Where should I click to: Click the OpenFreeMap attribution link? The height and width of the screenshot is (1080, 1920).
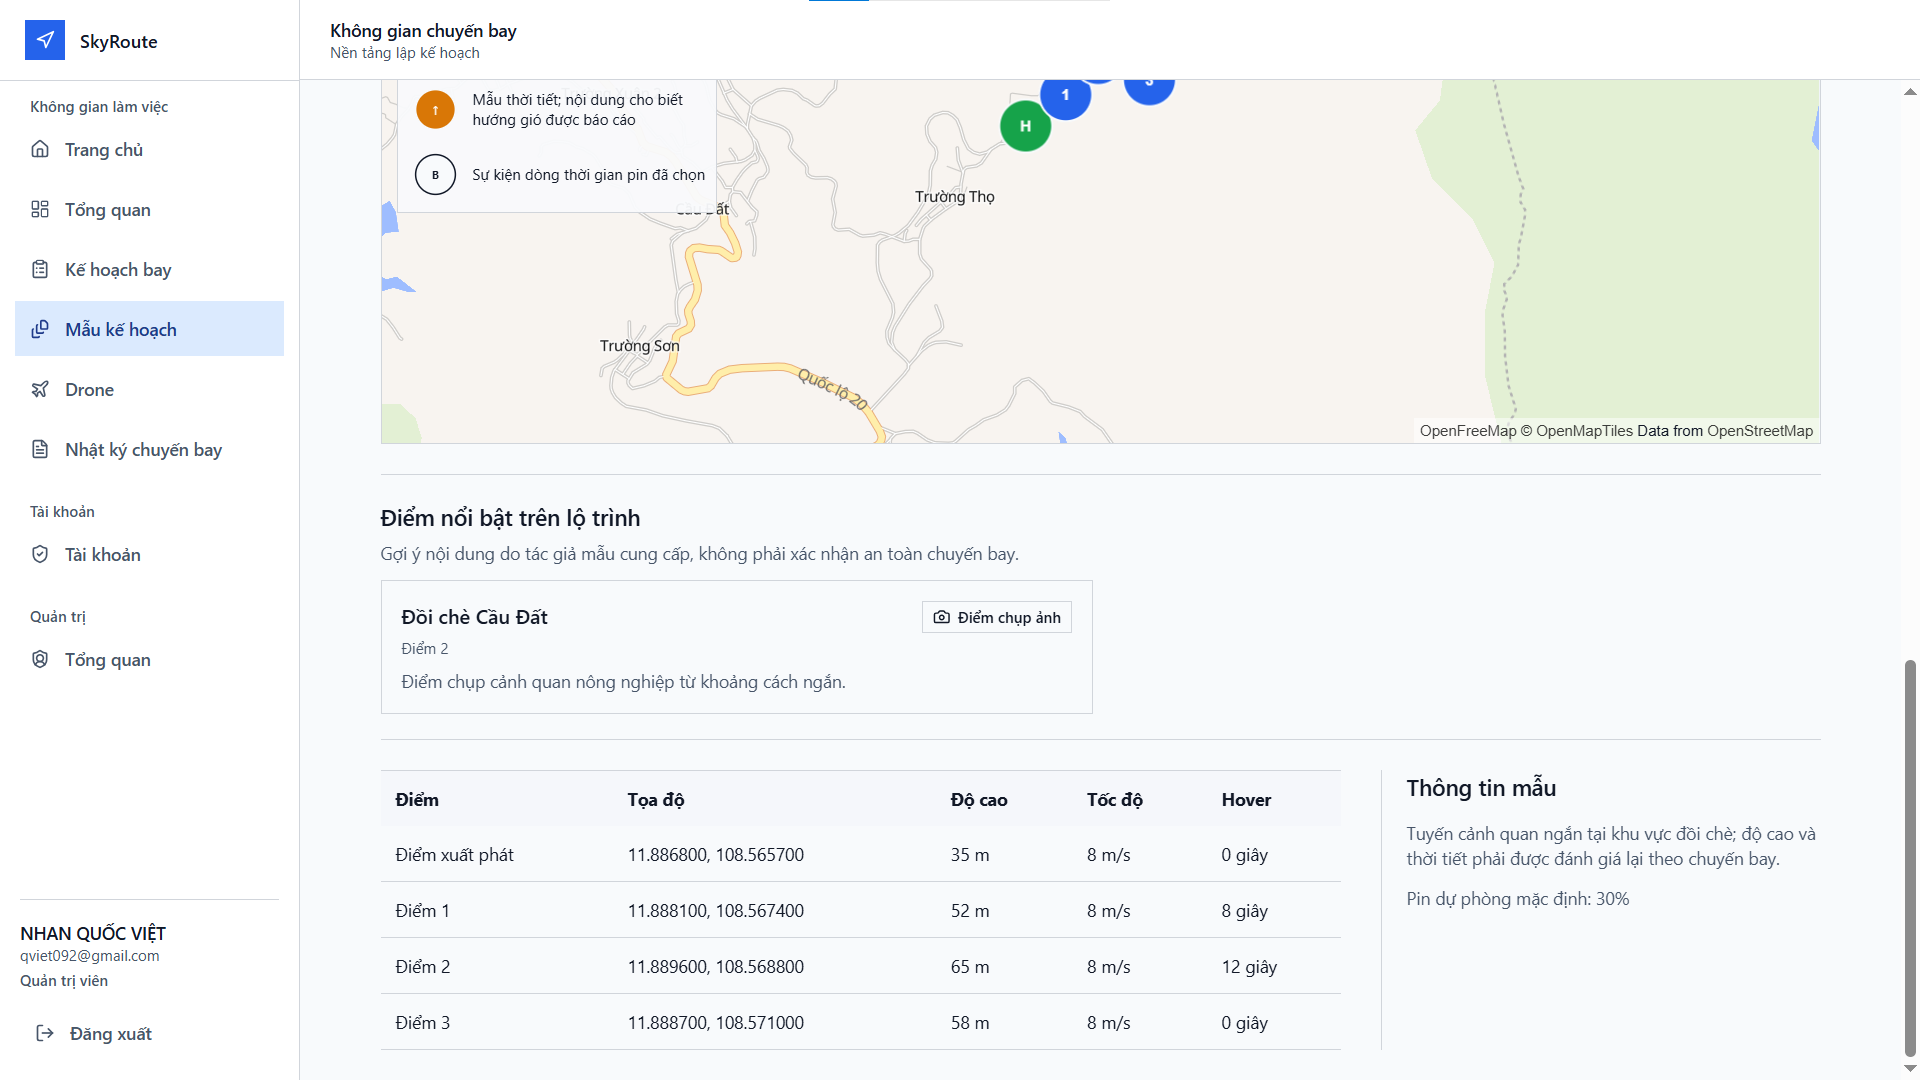tap(1468, 431)
